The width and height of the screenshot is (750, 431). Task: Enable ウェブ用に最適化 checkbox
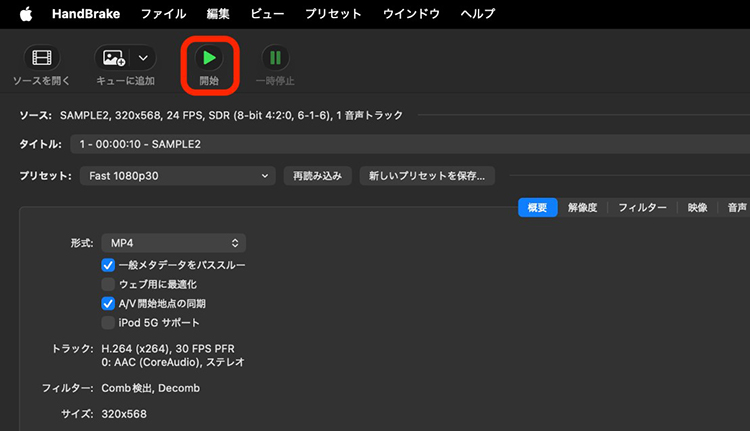pos(108,284)
